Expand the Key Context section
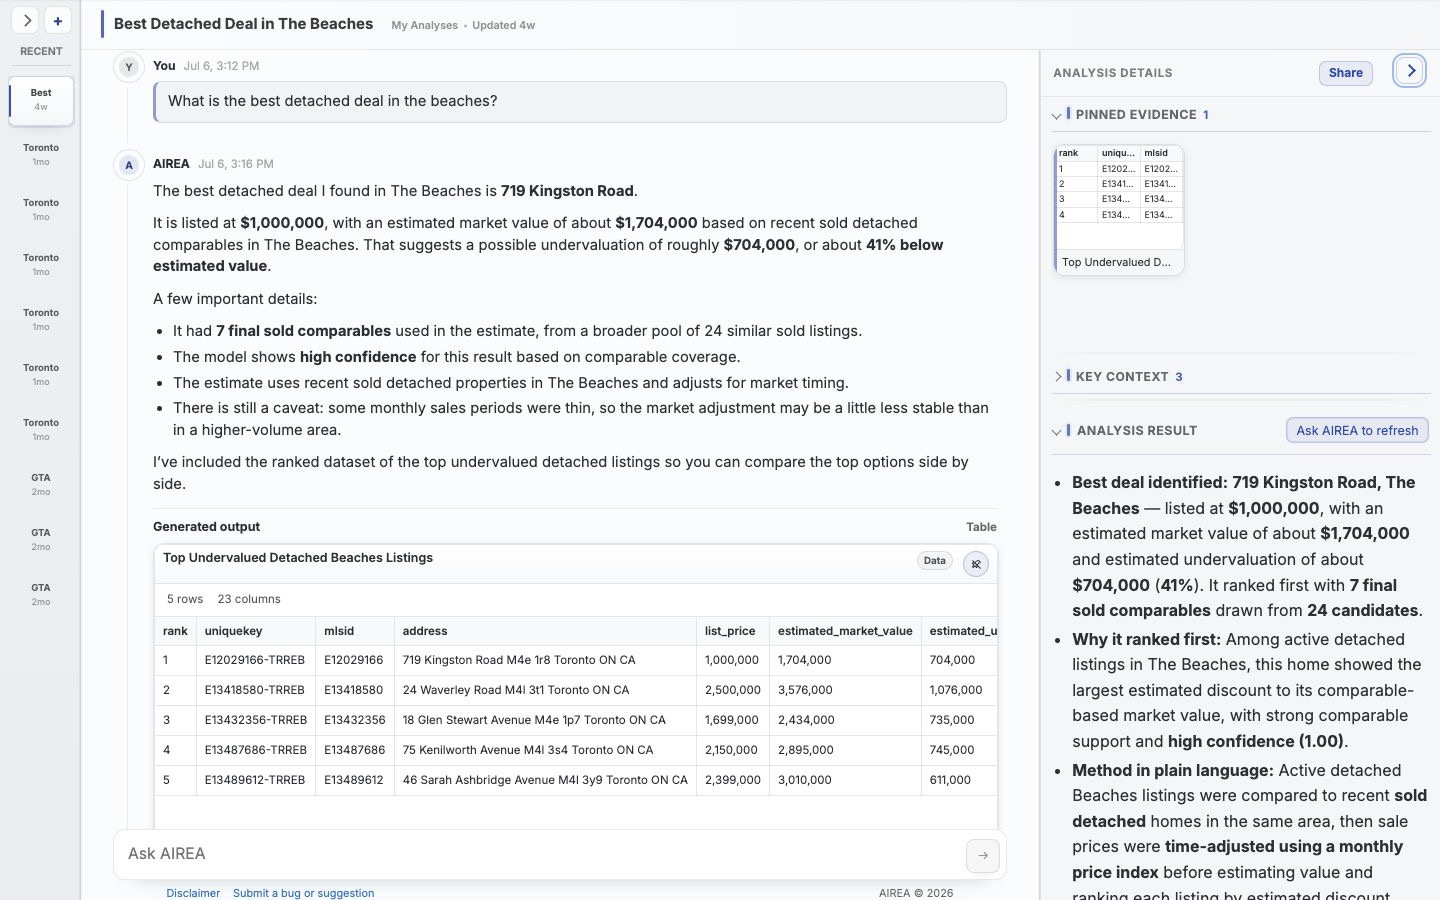 tap(1058, 377)
